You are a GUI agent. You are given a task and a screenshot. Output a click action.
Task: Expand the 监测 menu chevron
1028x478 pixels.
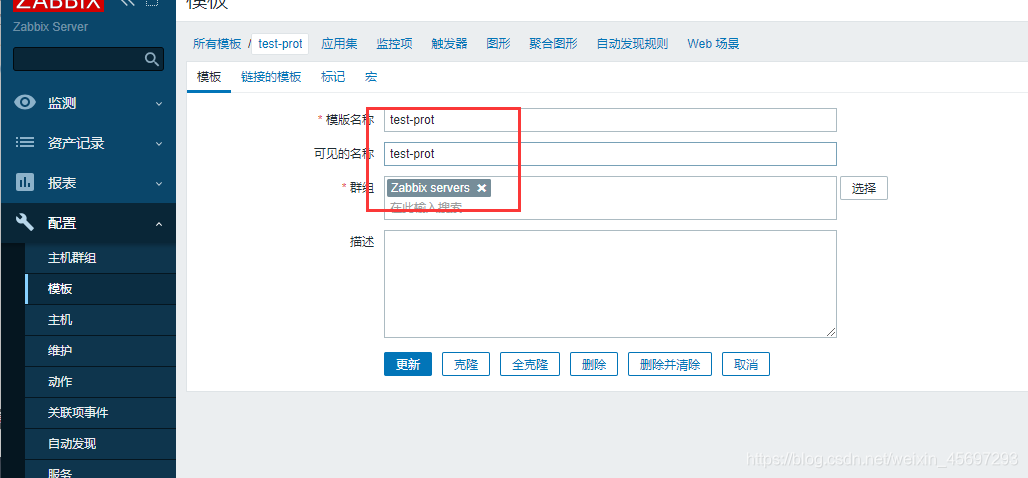click(159, 104)
